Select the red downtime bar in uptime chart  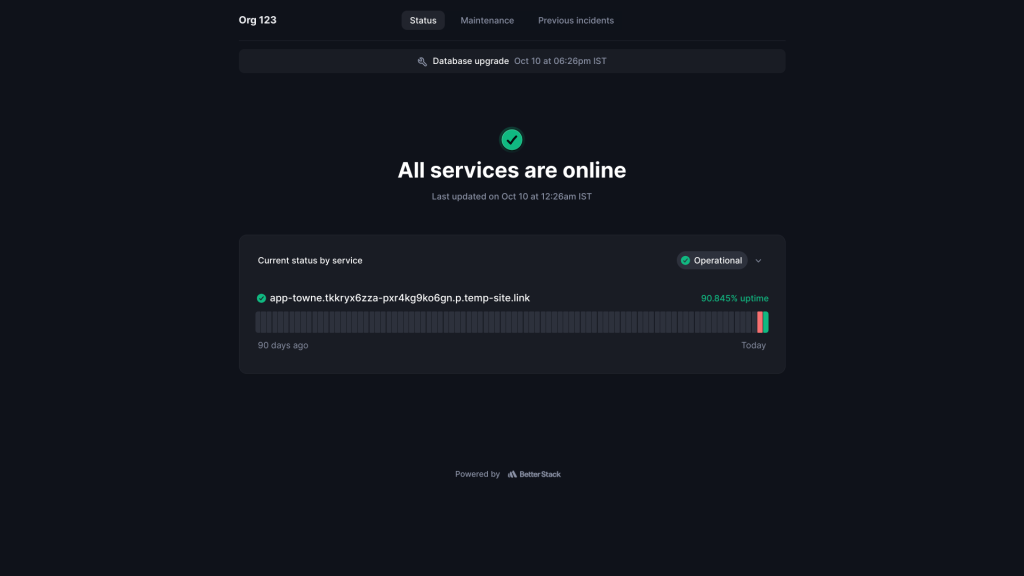760,322
